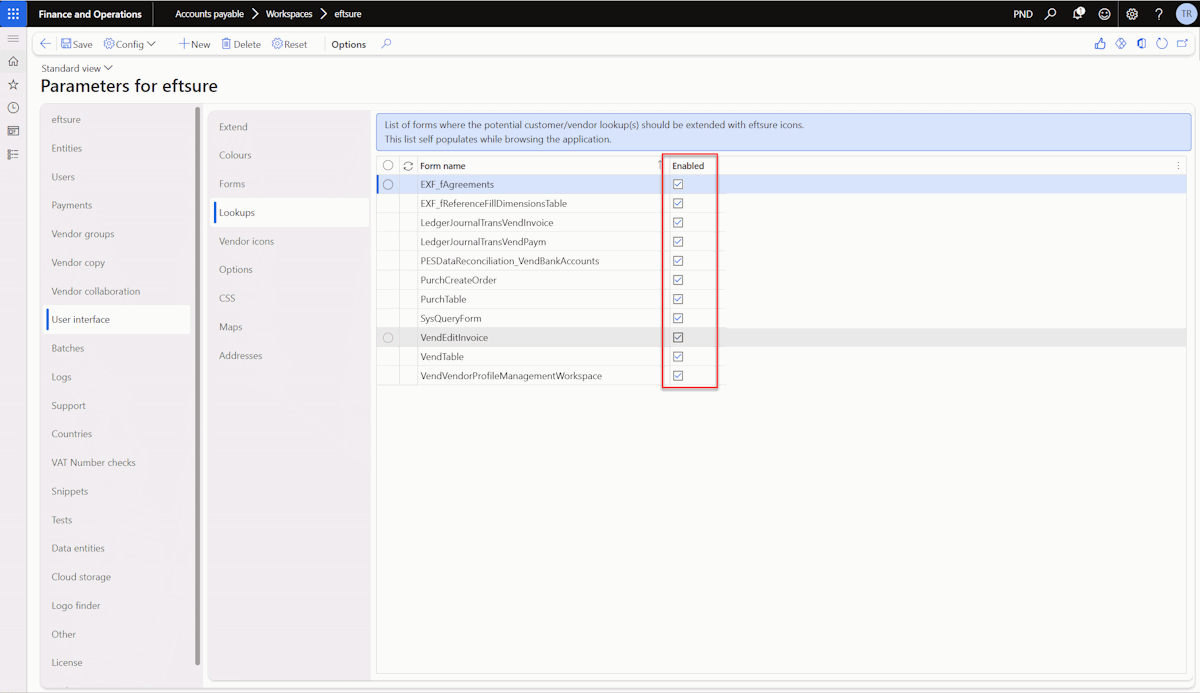Viewport: 1200px width, 693px height.
Task: Open the app launcher waffle menu
Action: [x=13, y=14]
